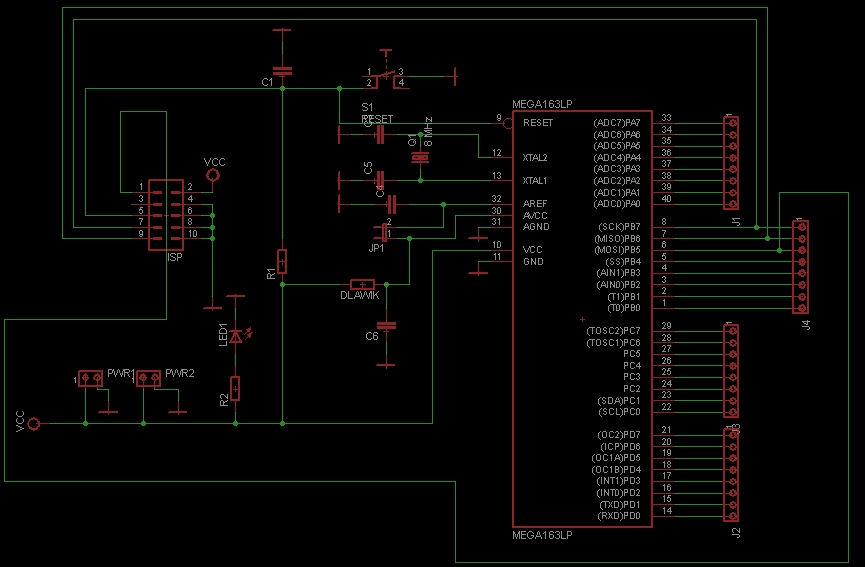The height and width of the screenshot is (567, 865).
Task: Click the (OC1A)PD5 pin label
Action: [616, 458]
